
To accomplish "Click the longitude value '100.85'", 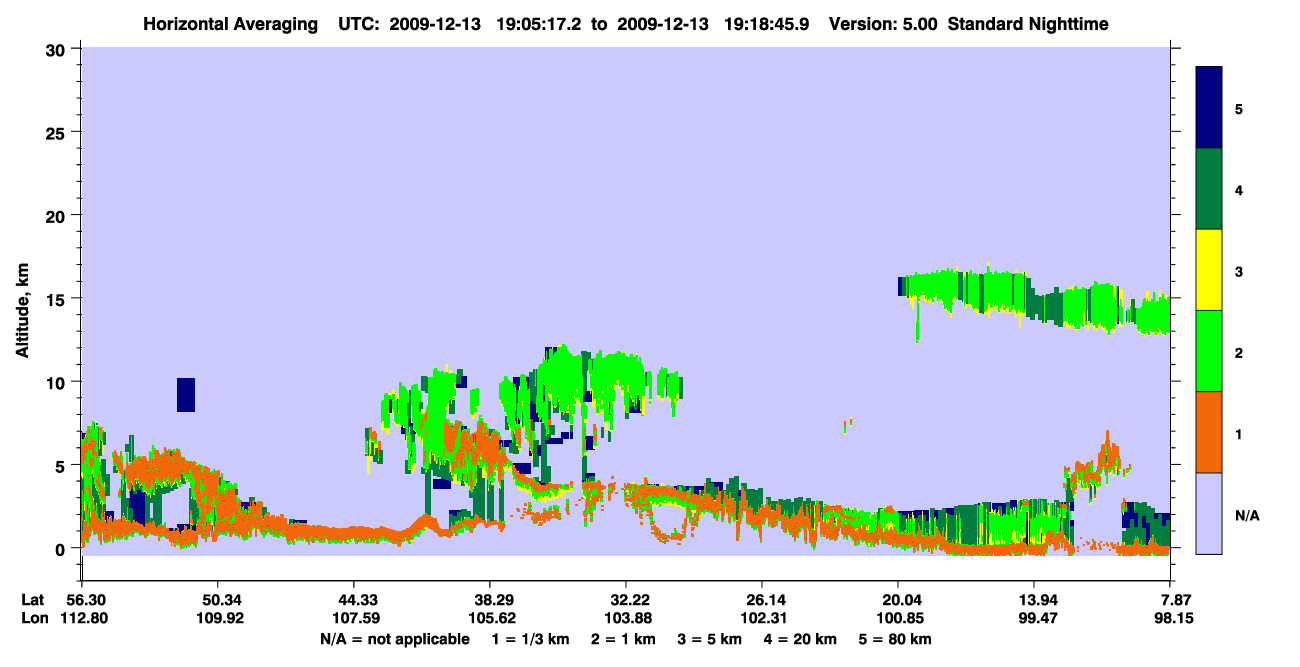I will 898,619.
